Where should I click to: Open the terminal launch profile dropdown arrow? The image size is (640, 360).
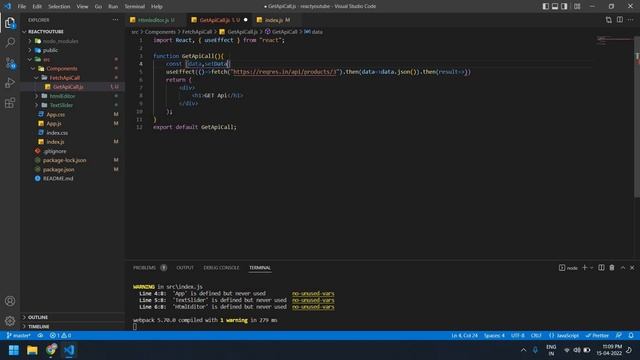(591, 268)
